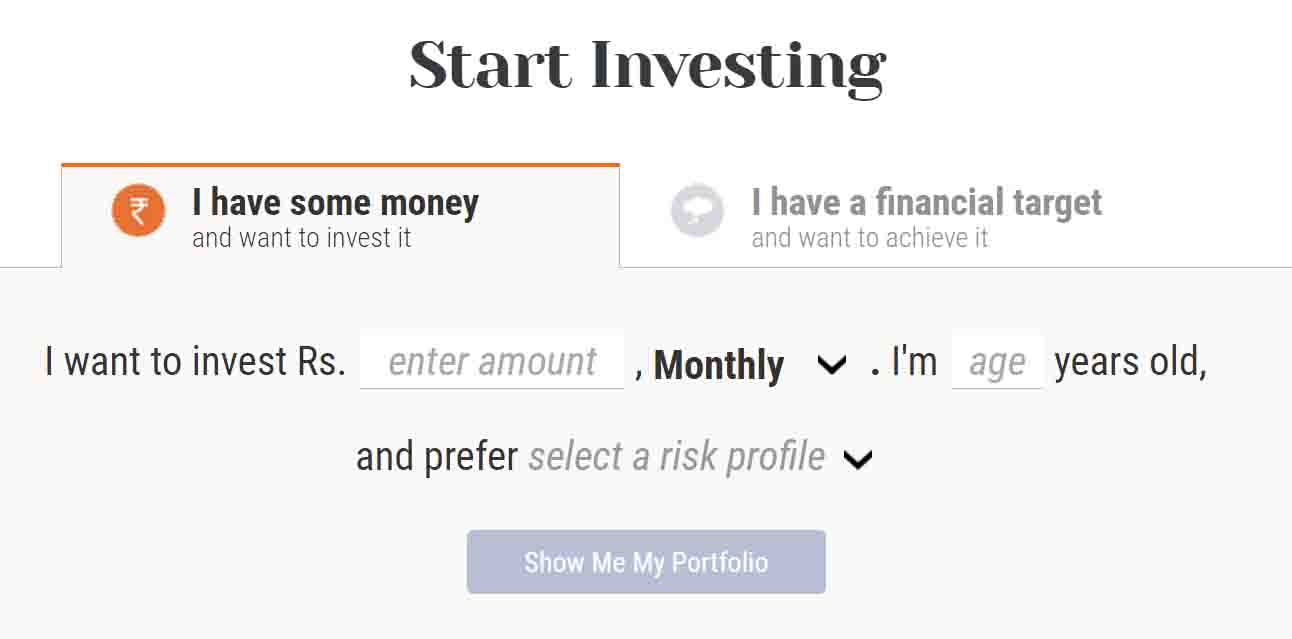Focus the age input field
This screenshot has height=639, width=1292.
[996, 362]
